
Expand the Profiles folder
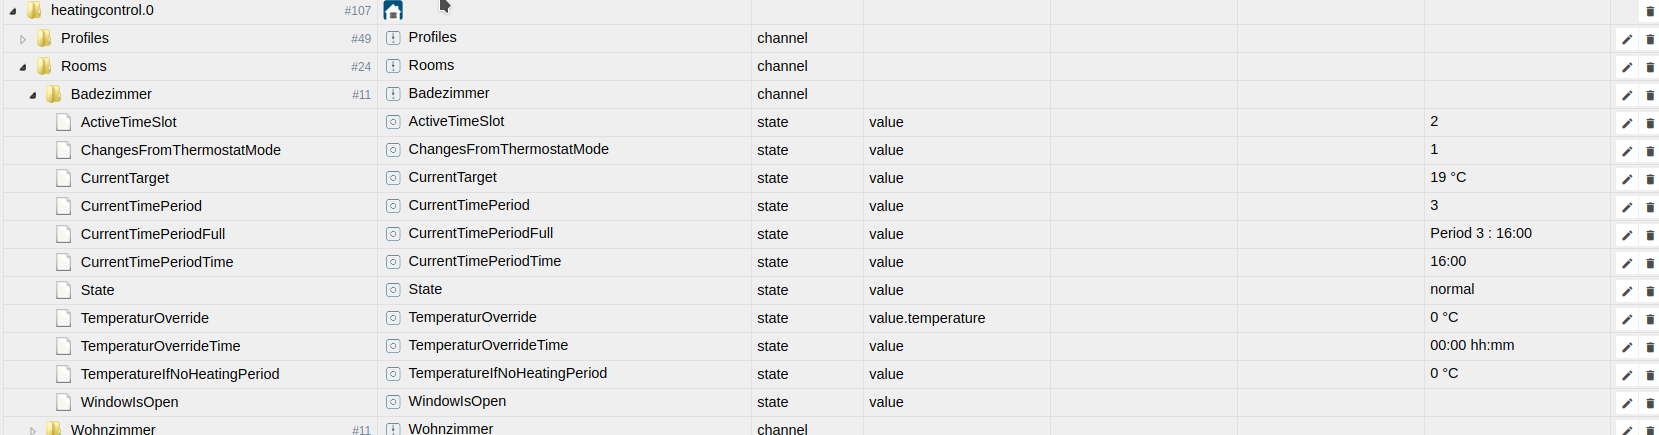pos(23,39)
